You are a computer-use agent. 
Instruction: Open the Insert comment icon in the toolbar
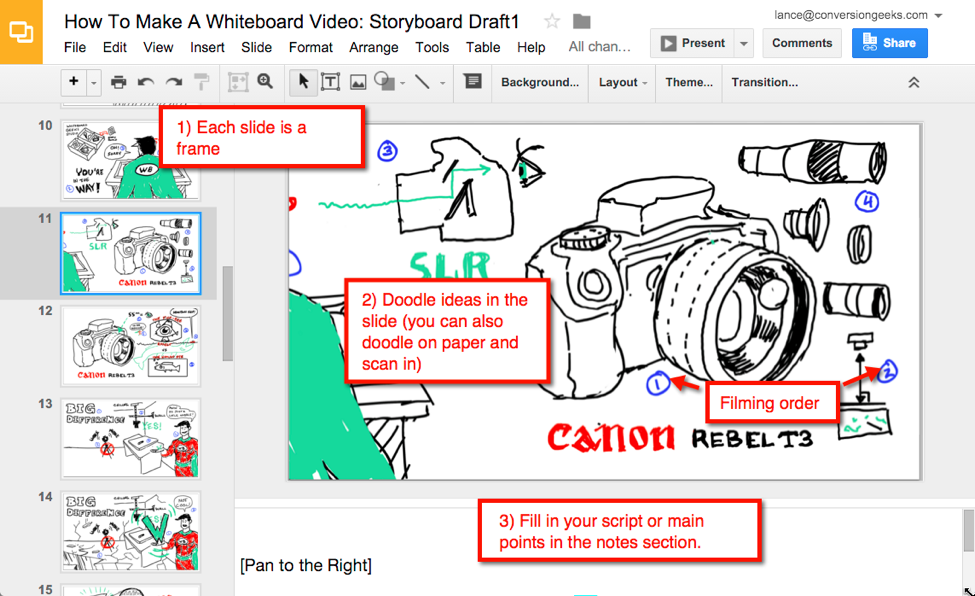click(473, 82)
